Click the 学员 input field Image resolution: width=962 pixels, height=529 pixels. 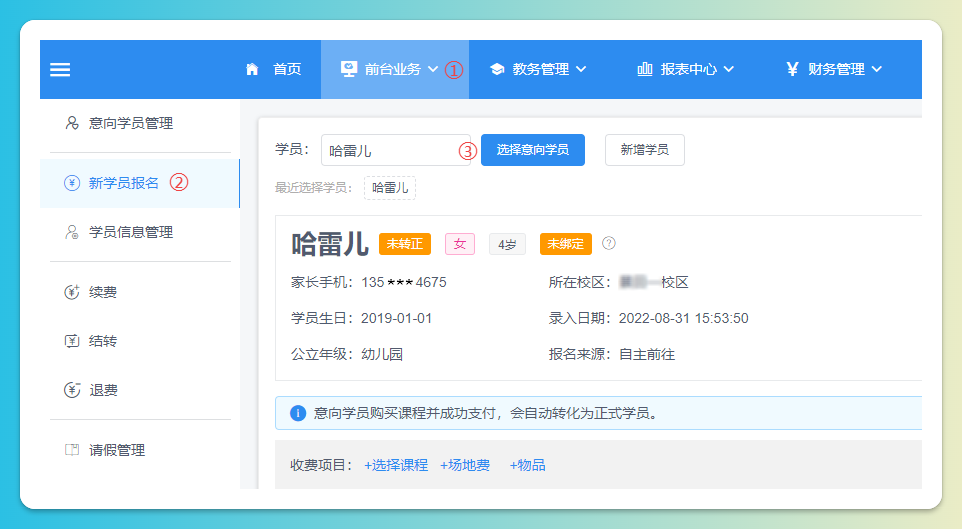click(396, 150)
